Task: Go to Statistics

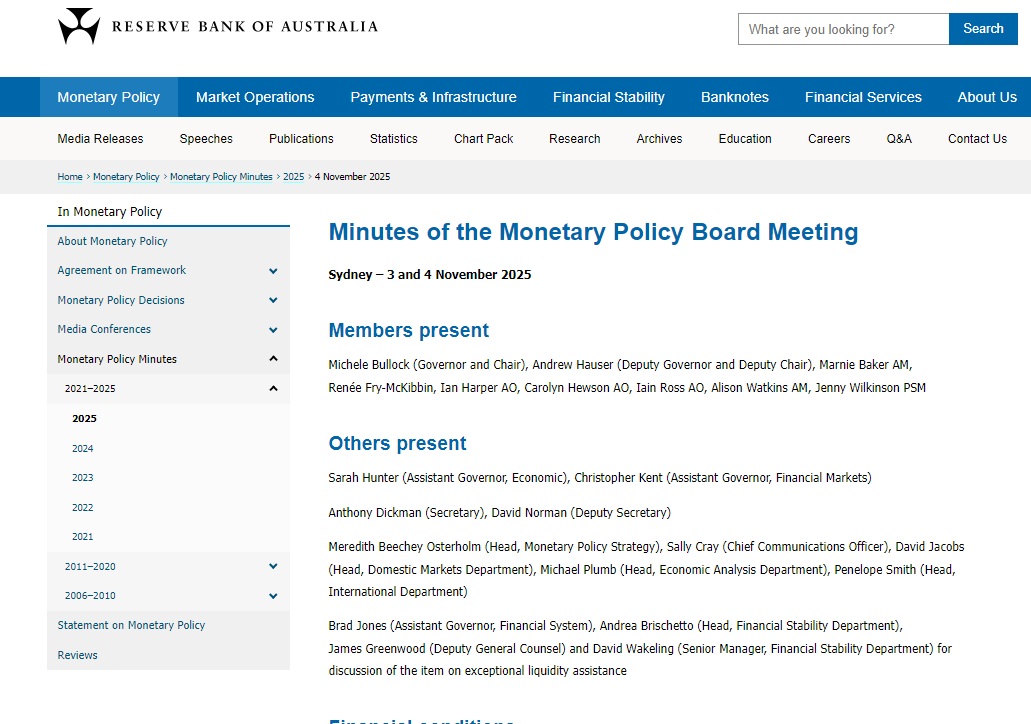Action: (393, 139)
